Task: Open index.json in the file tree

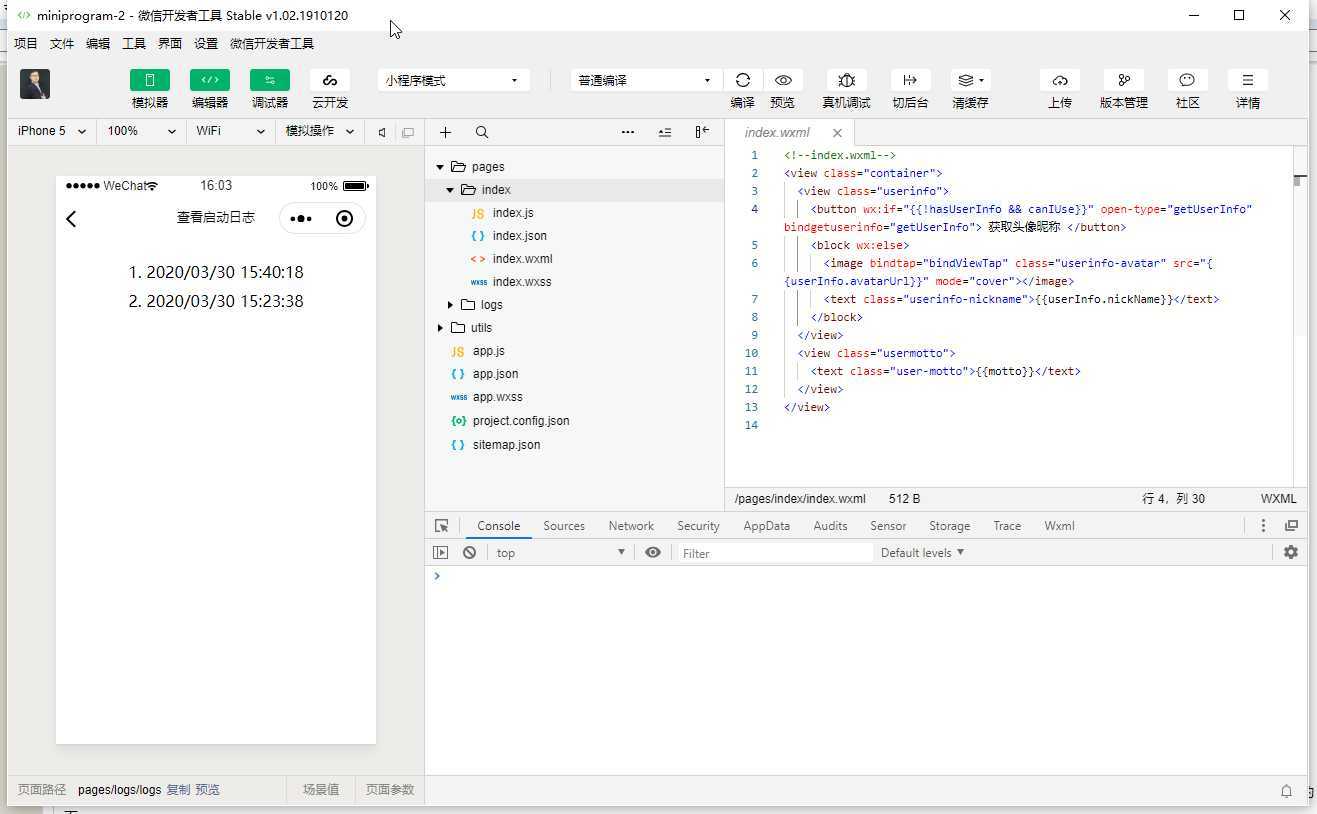Action: click(519, 236)
